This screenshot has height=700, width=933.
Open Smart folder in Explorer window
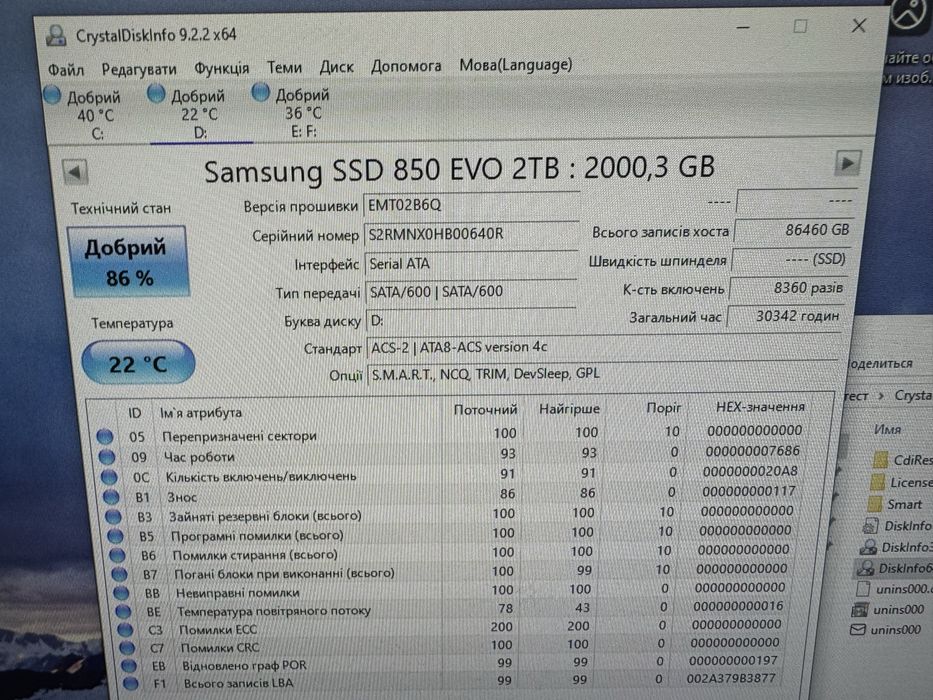pyautogui.click(x=895, y=505)
